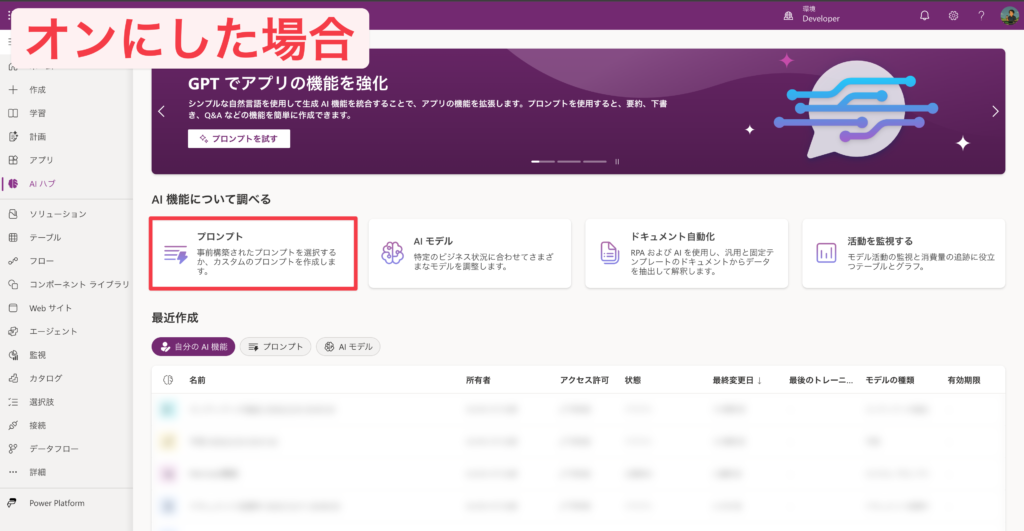This screenshot has width=1024, height=531.
Task: Click the プロンプトを試す button
Action: point(239,139)
